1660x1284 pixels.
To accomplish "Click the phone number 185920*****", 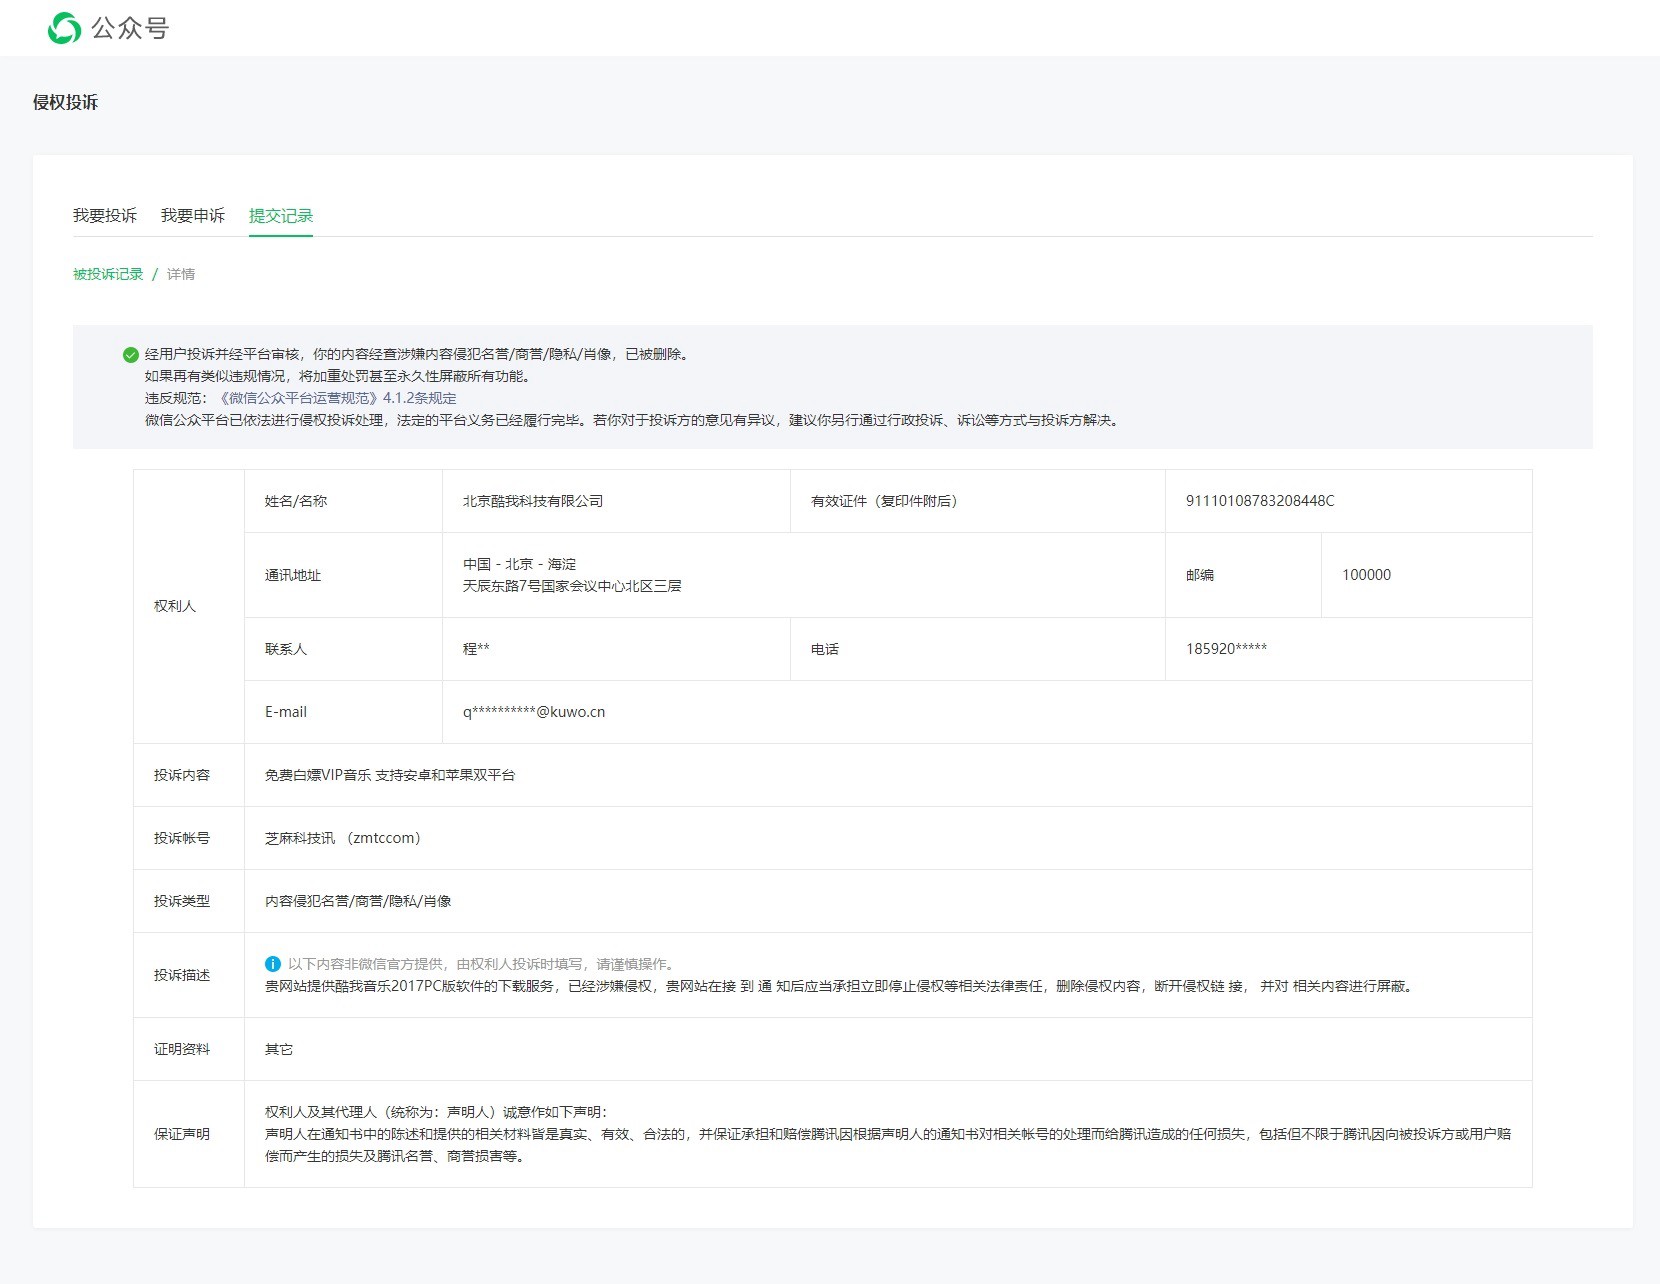I will coord(1226,649).
